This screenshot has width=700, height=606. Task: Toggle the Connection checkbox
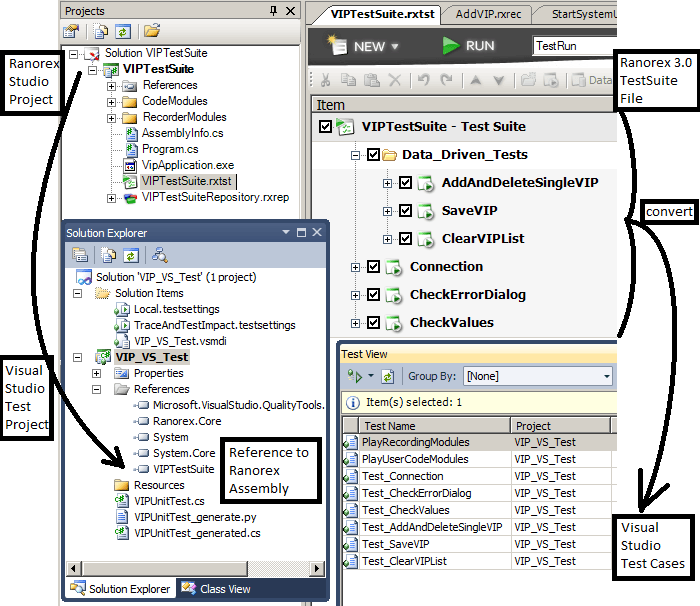pos(373,267)
